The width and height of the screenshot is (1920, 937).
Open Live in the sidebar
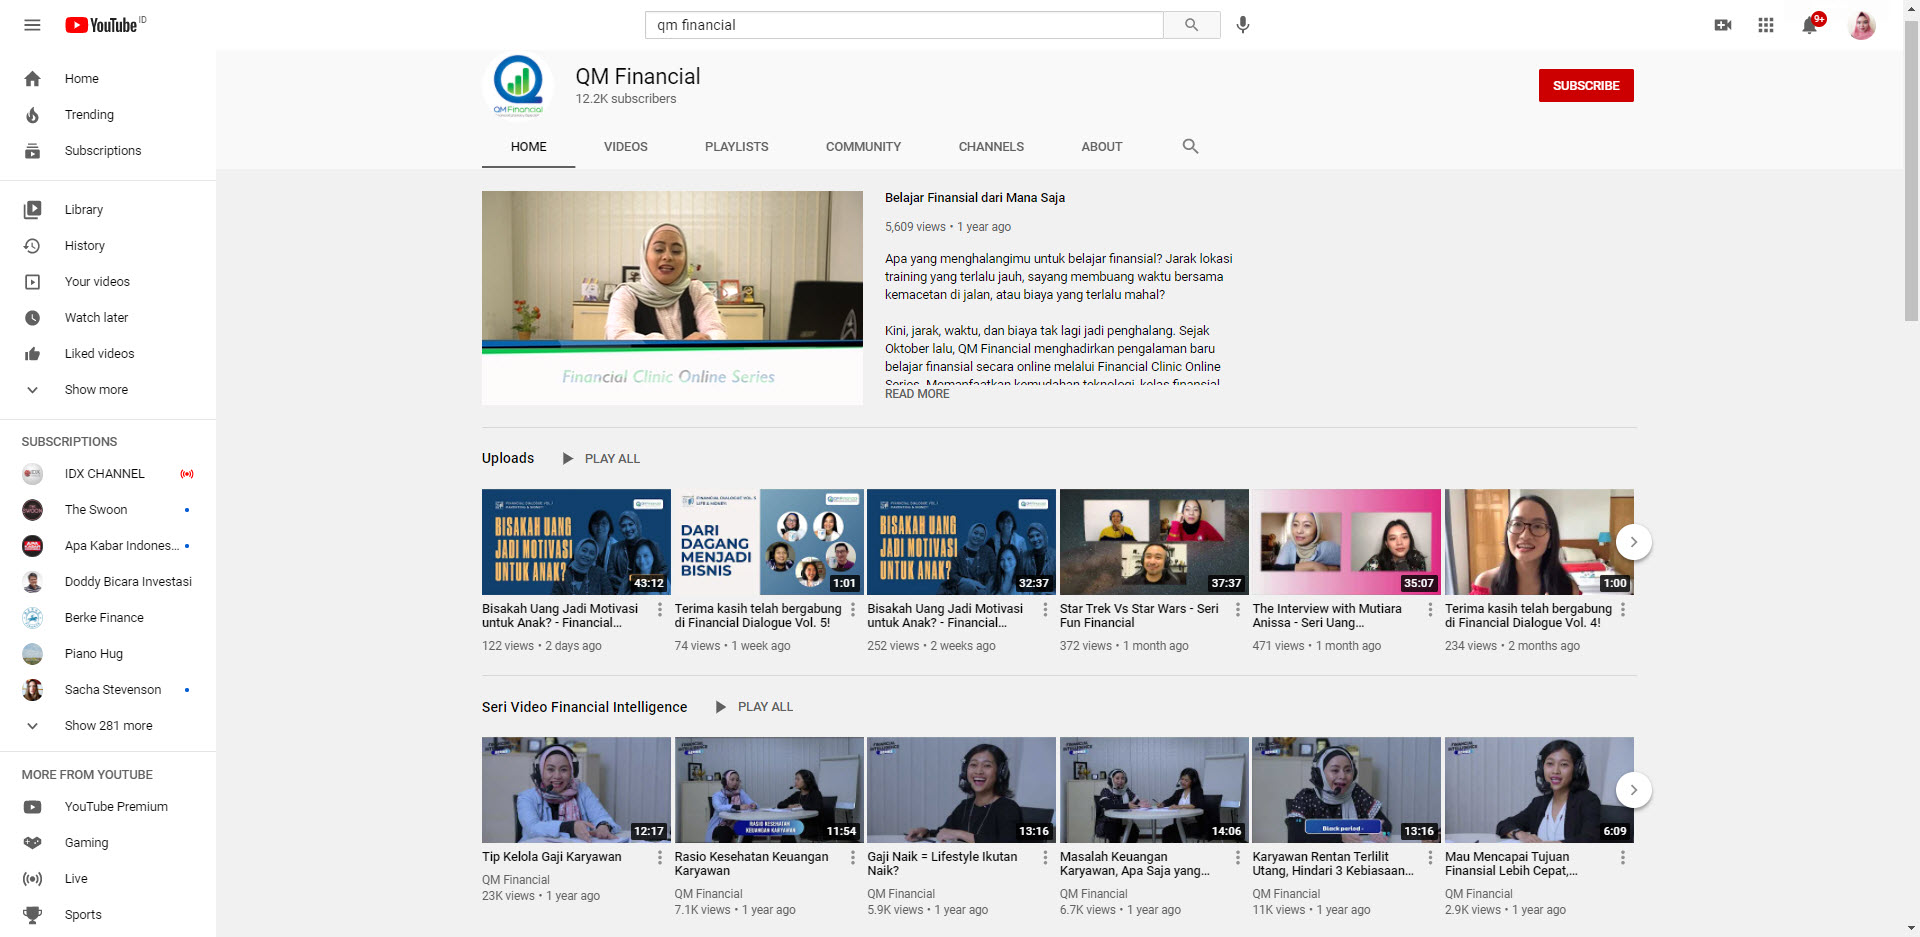108,879
